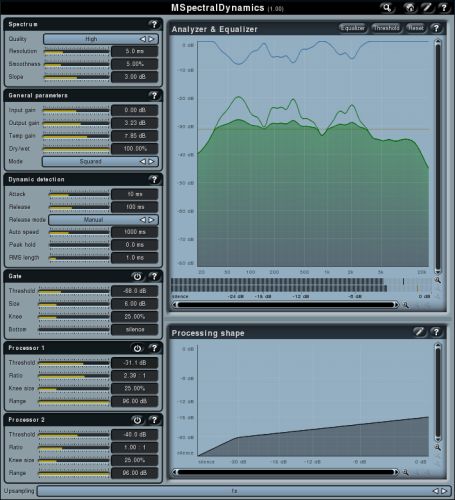Image resolution: width=455 pixels, height=500 pixels.
Task: Adjust the Processor 1 Ratio slider
Action: tap(74, 376)
